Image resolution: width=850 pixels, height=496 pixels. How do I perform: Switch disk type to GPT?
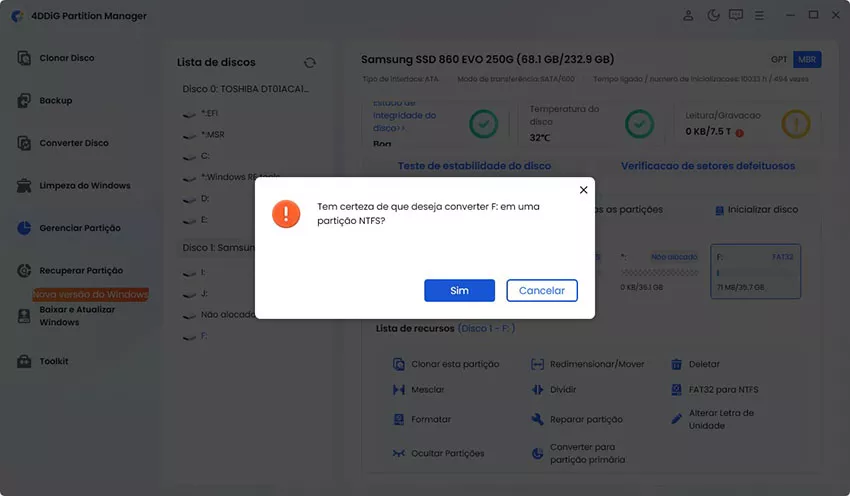[x=779, y=60]
